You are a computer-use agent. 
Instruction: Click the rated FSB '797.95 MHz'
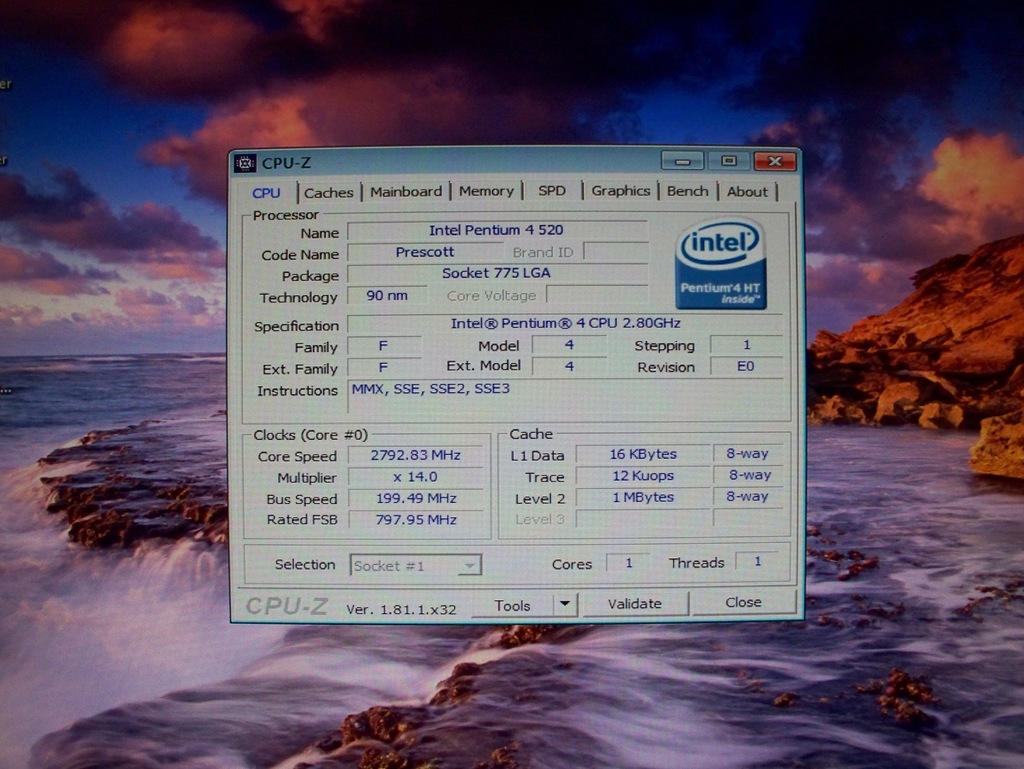[x=416, y=520]
